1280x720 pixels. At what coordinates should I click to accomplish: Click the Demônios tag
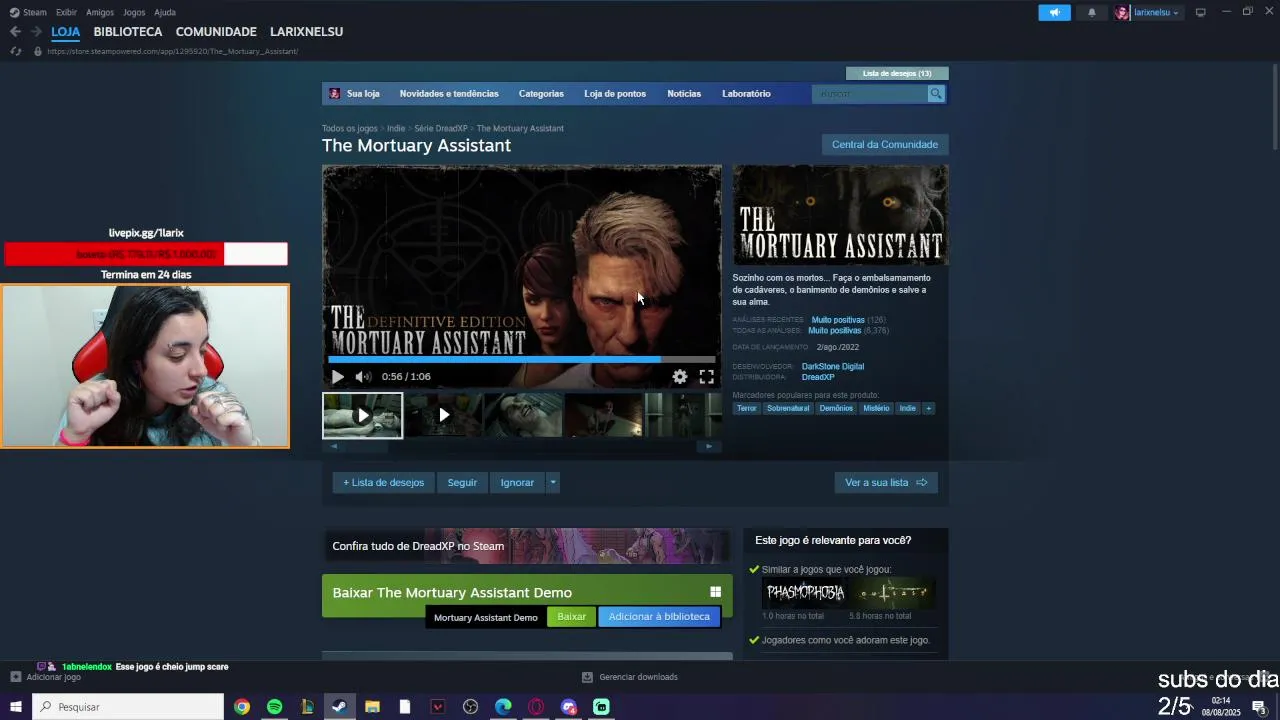point(836,409)
